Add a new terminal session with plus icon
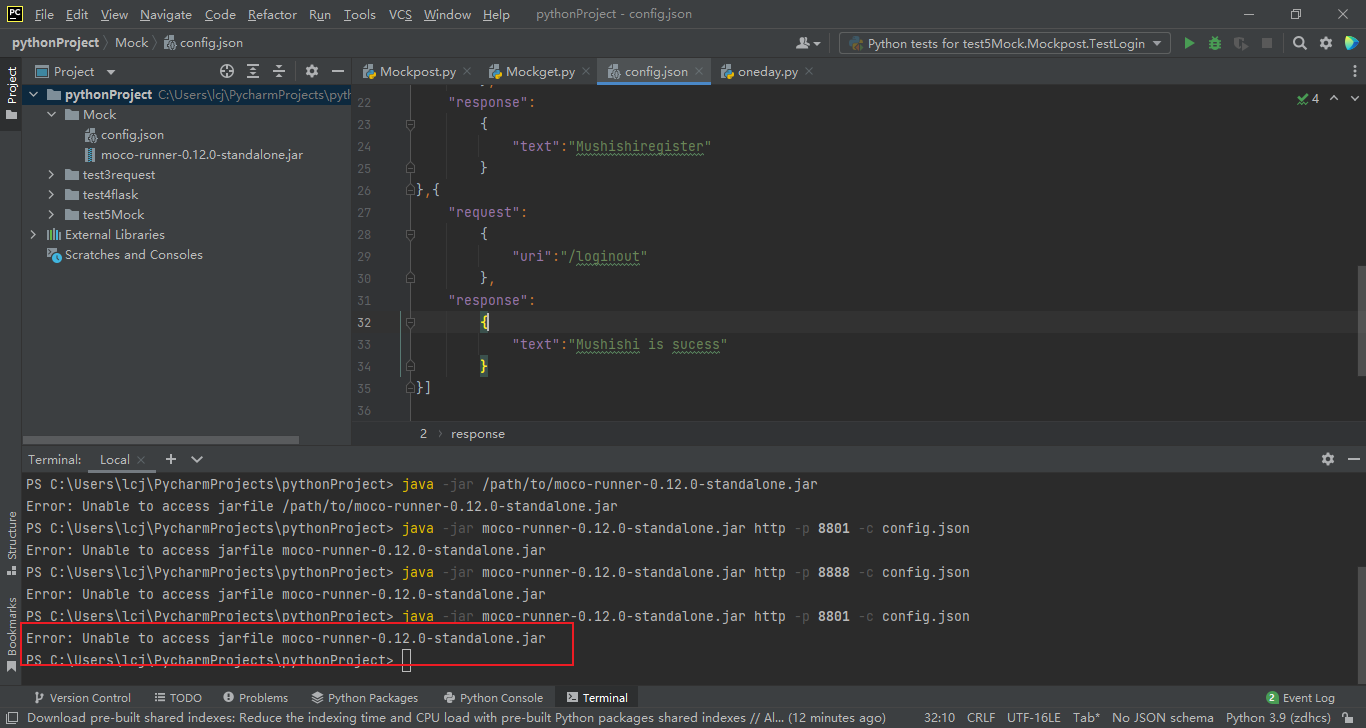This screenshot has width=1366, height=728. pos(170,459)
